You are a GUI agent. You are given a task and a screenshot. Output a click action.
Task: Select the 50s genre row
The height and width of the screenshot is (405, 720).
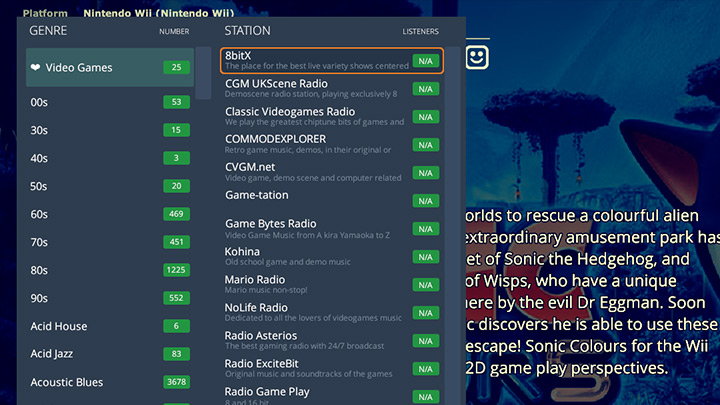pyautogui.click(x=110, y=186)
